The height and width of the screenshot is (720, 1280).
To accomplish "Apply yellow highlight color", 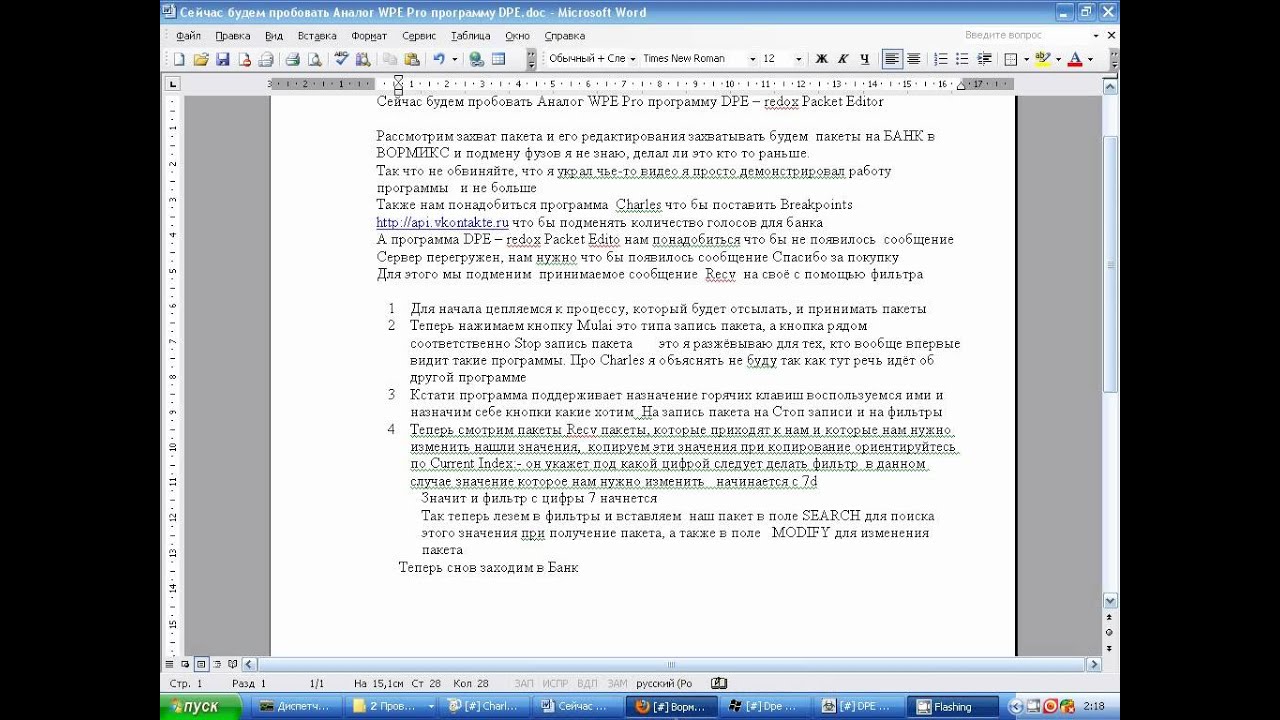I will (1043, 59).
